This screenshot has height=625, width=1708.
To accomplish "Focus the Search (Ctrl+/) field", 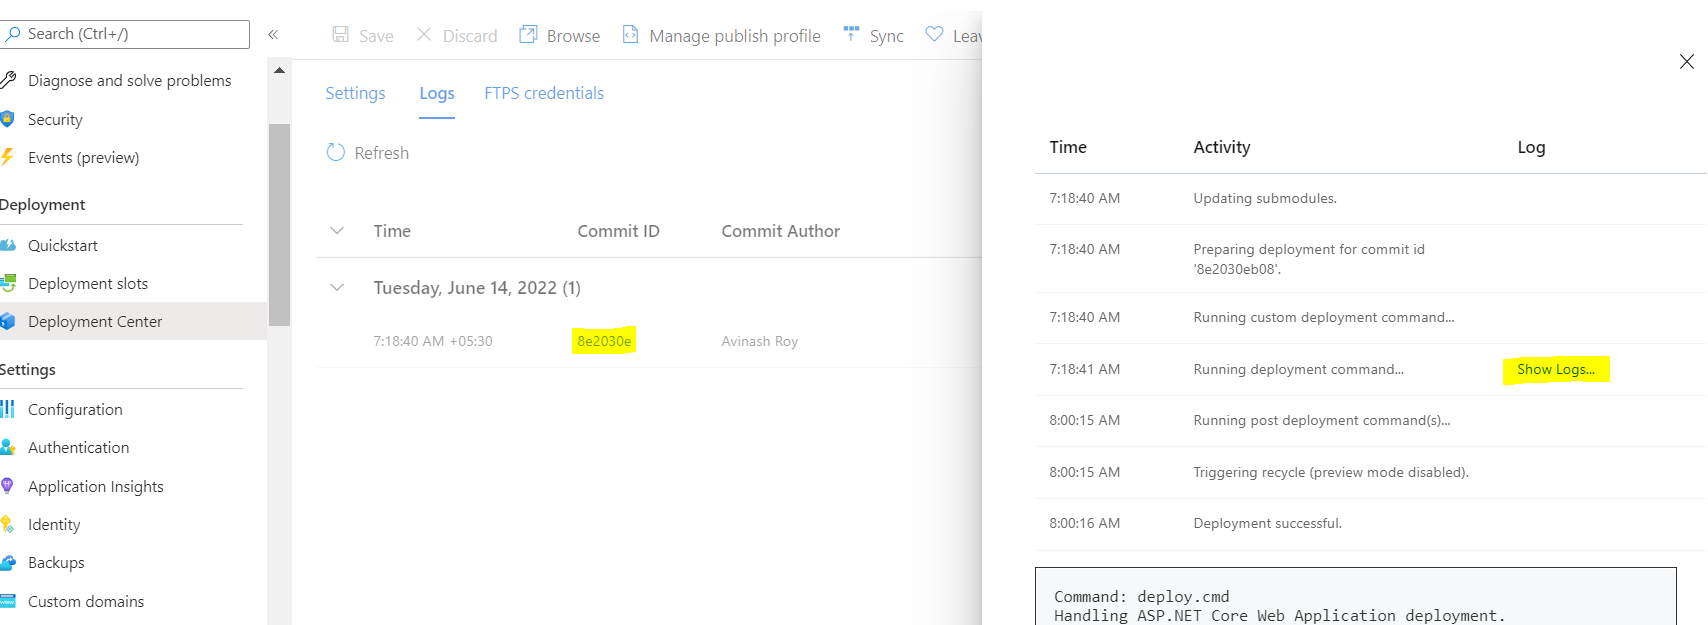I will point(125,34).
